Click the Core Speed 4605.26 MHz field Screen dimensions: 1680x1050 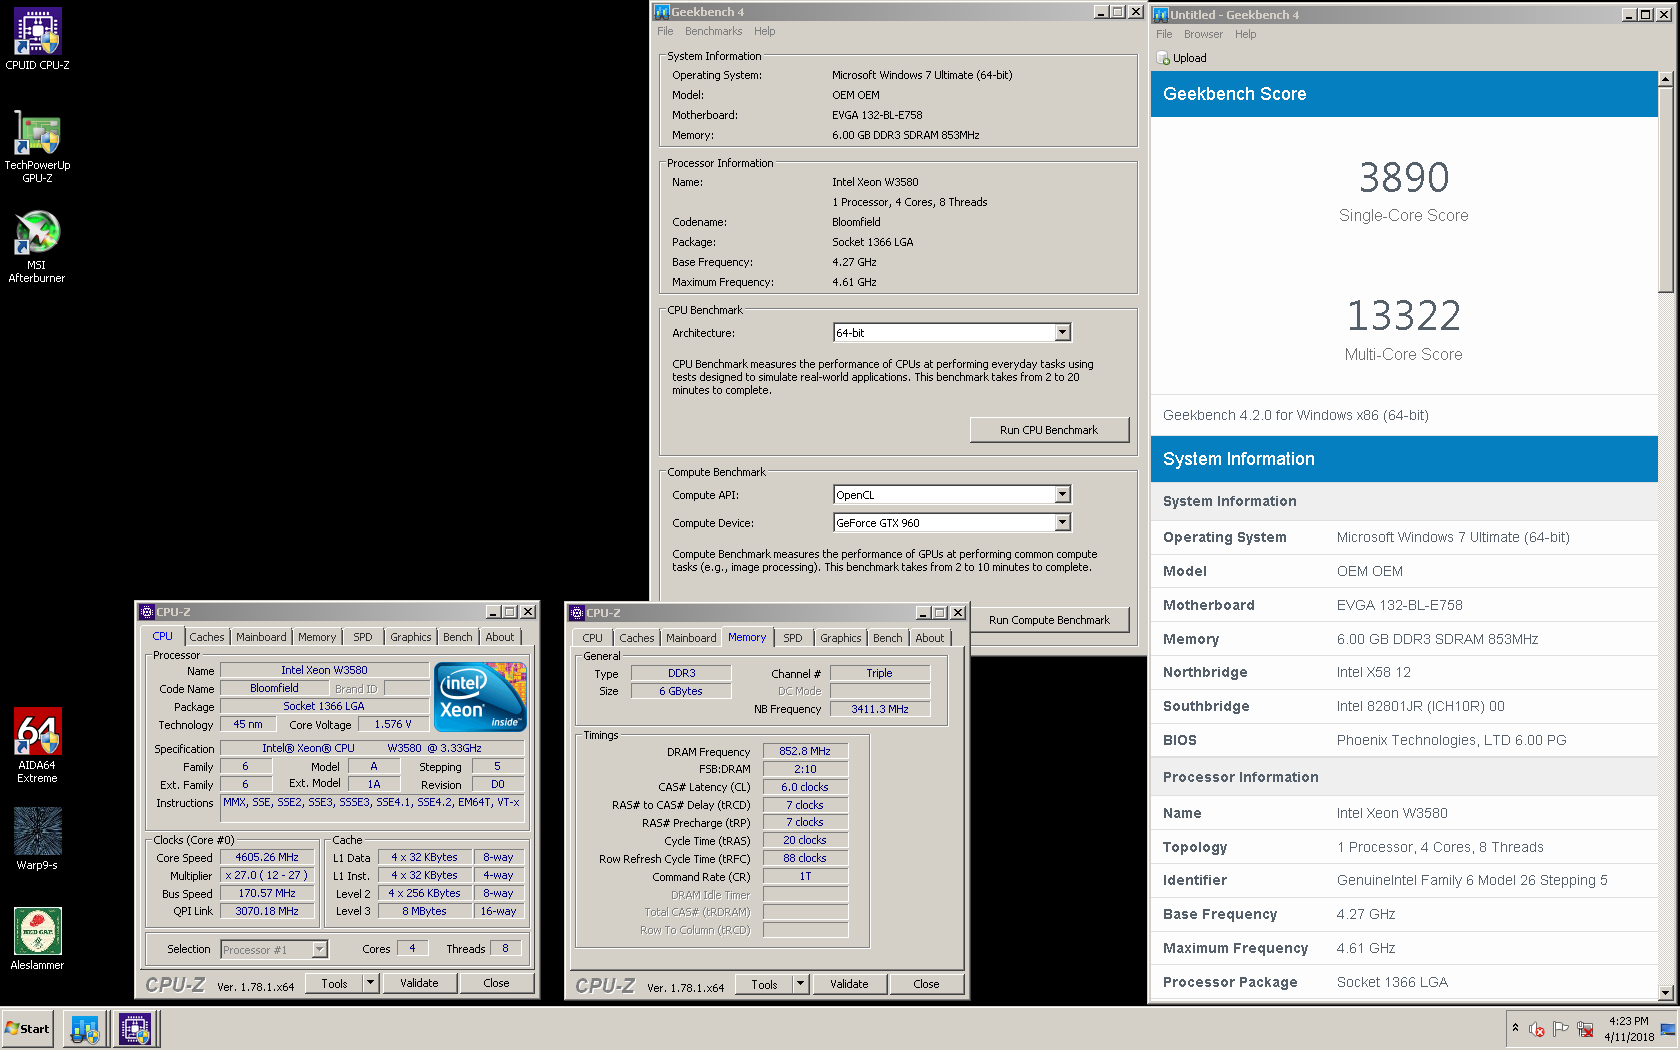[267, 858]
